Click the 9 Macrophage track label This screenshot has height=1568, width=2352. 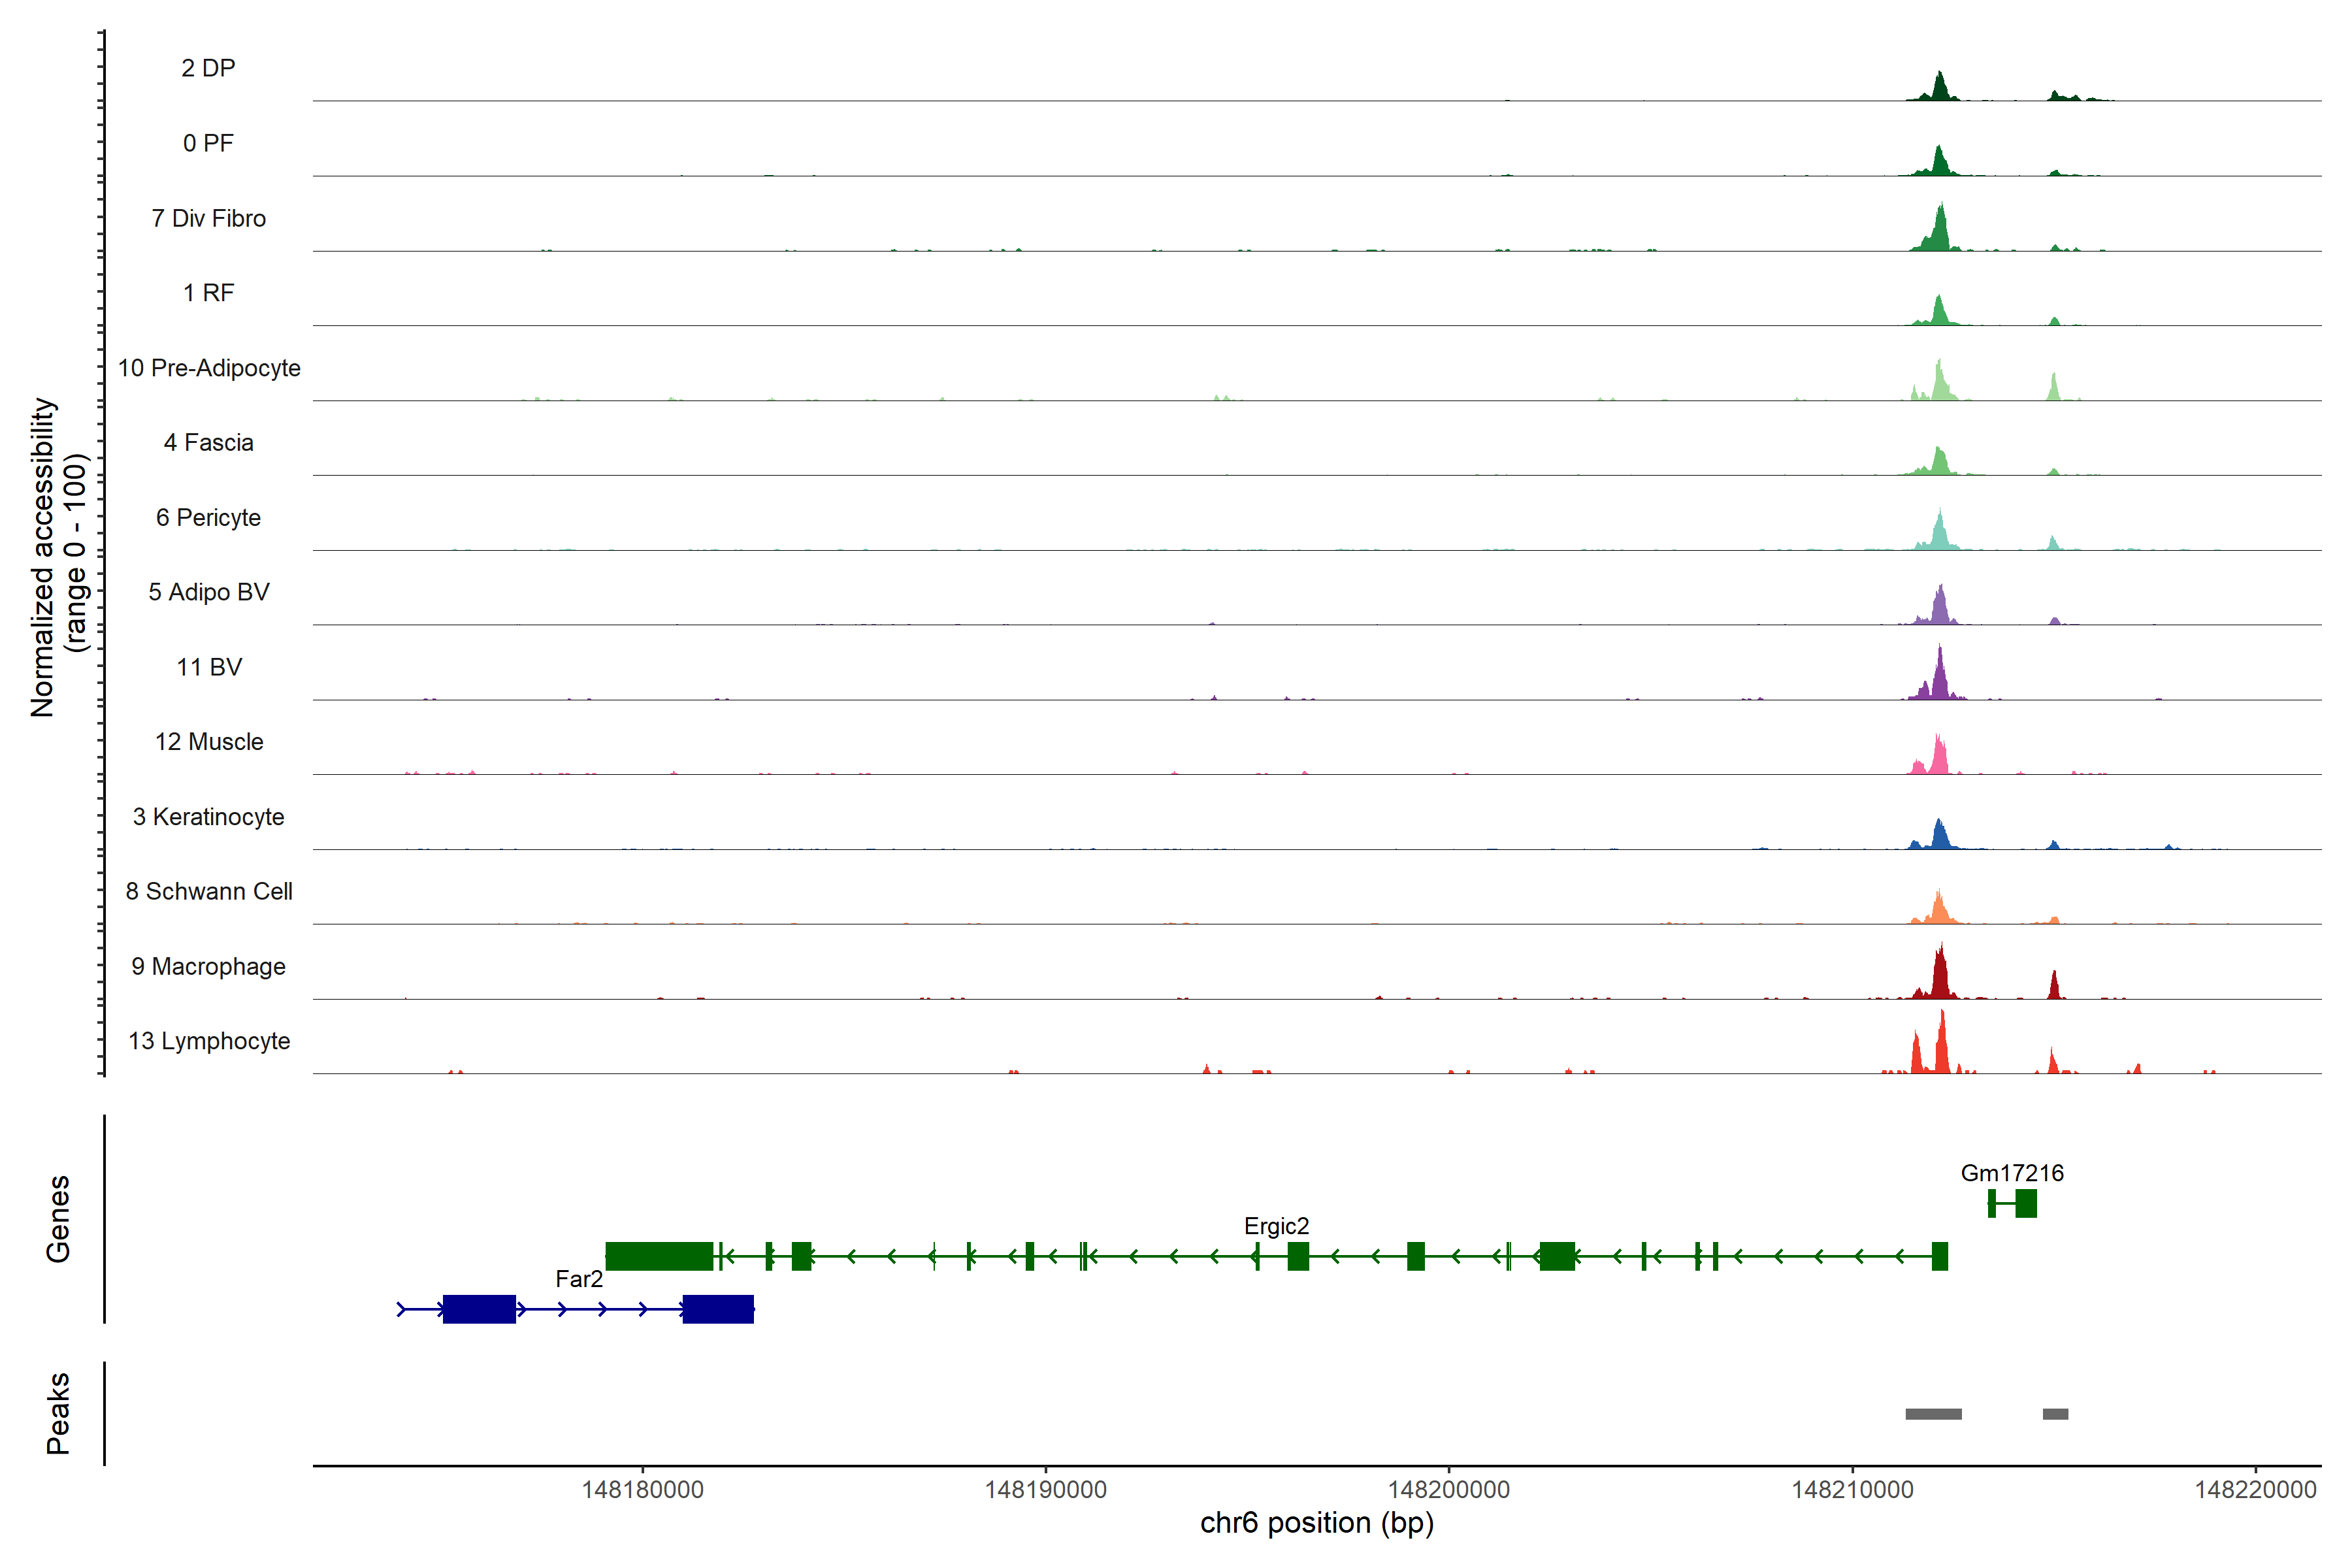point(208,967)
